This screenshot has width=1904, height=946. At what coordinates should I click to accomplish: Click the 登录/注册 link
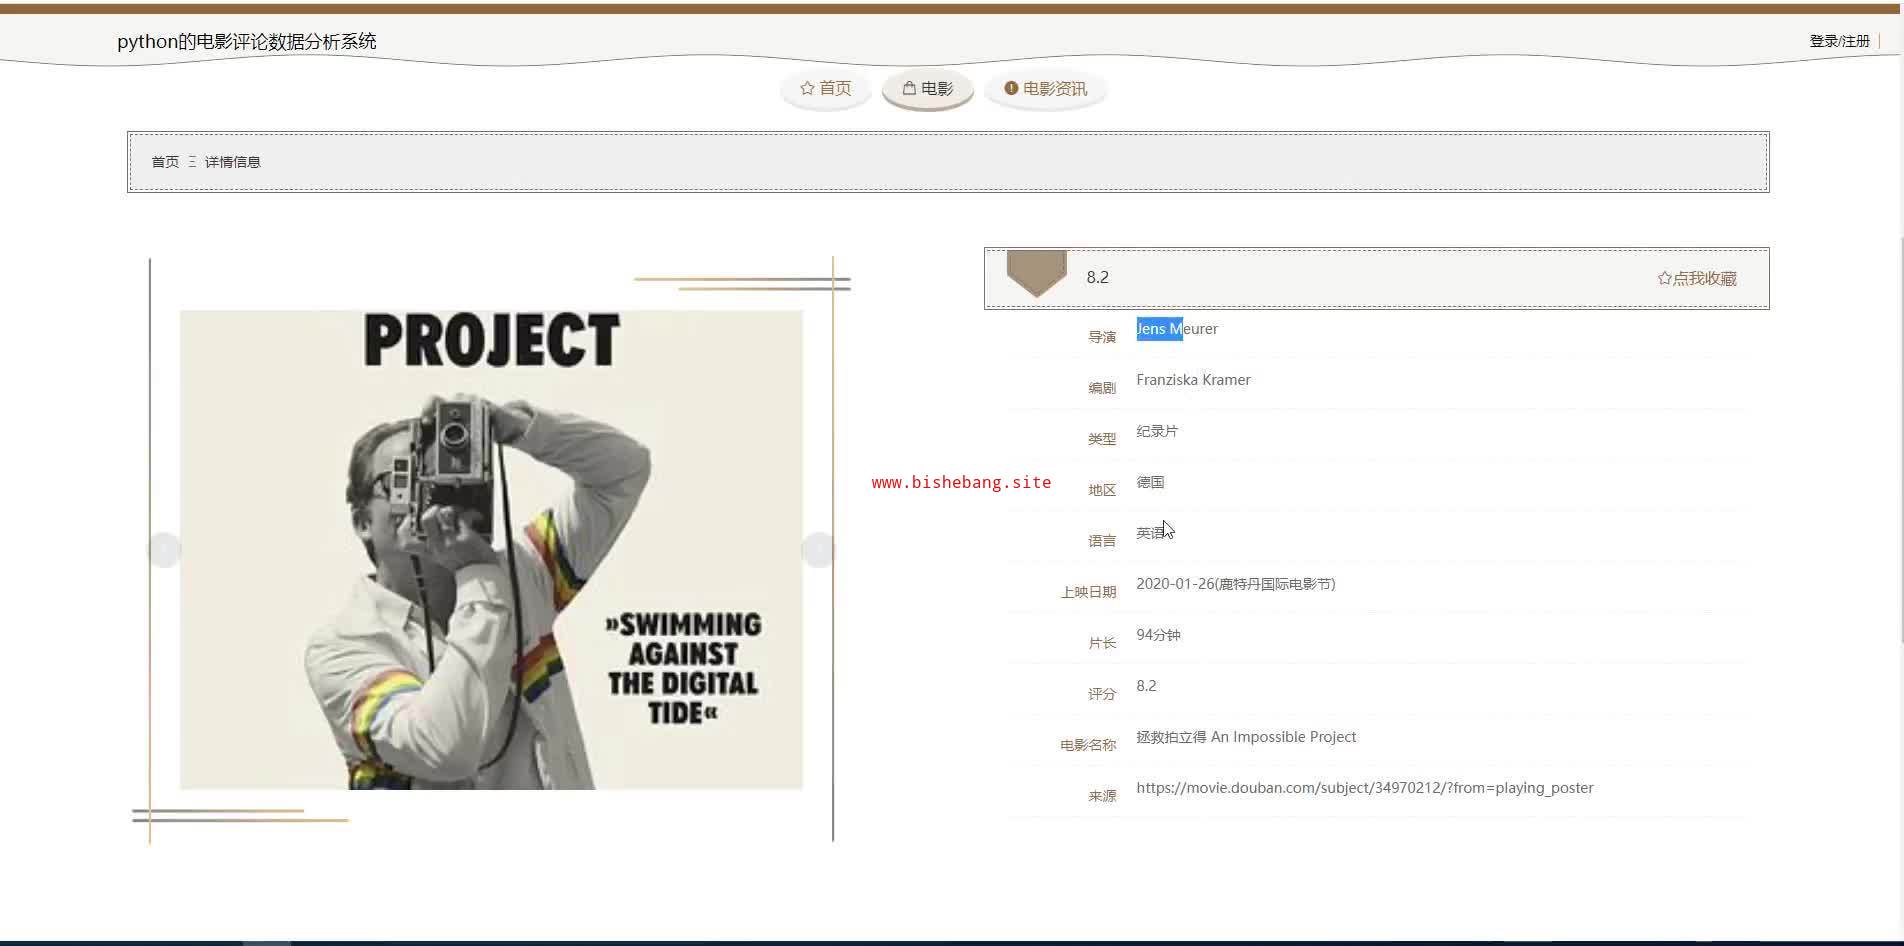point(1839,41)
